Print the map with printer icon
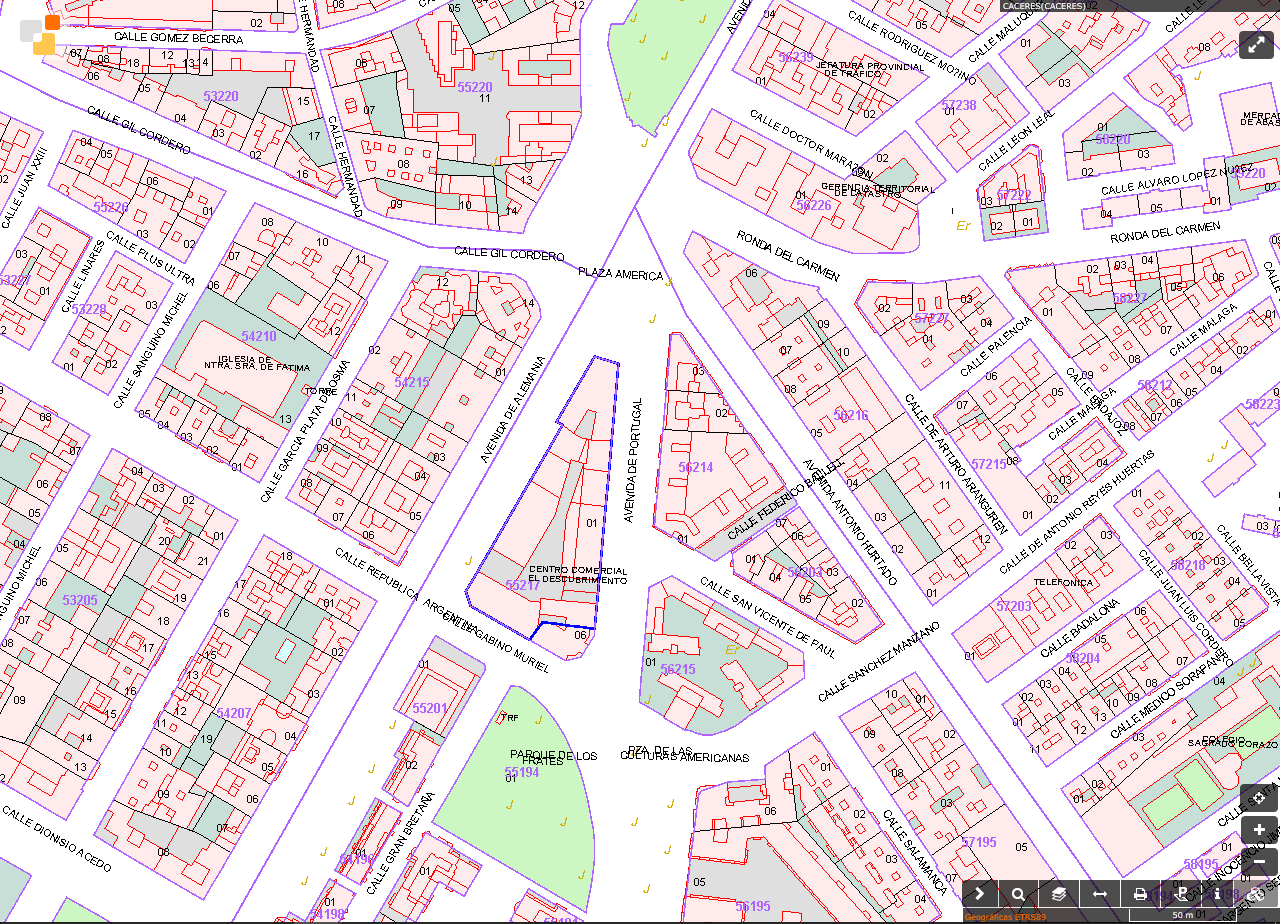This screenshot has width=1280, height=924. (x=1140, y=894)
